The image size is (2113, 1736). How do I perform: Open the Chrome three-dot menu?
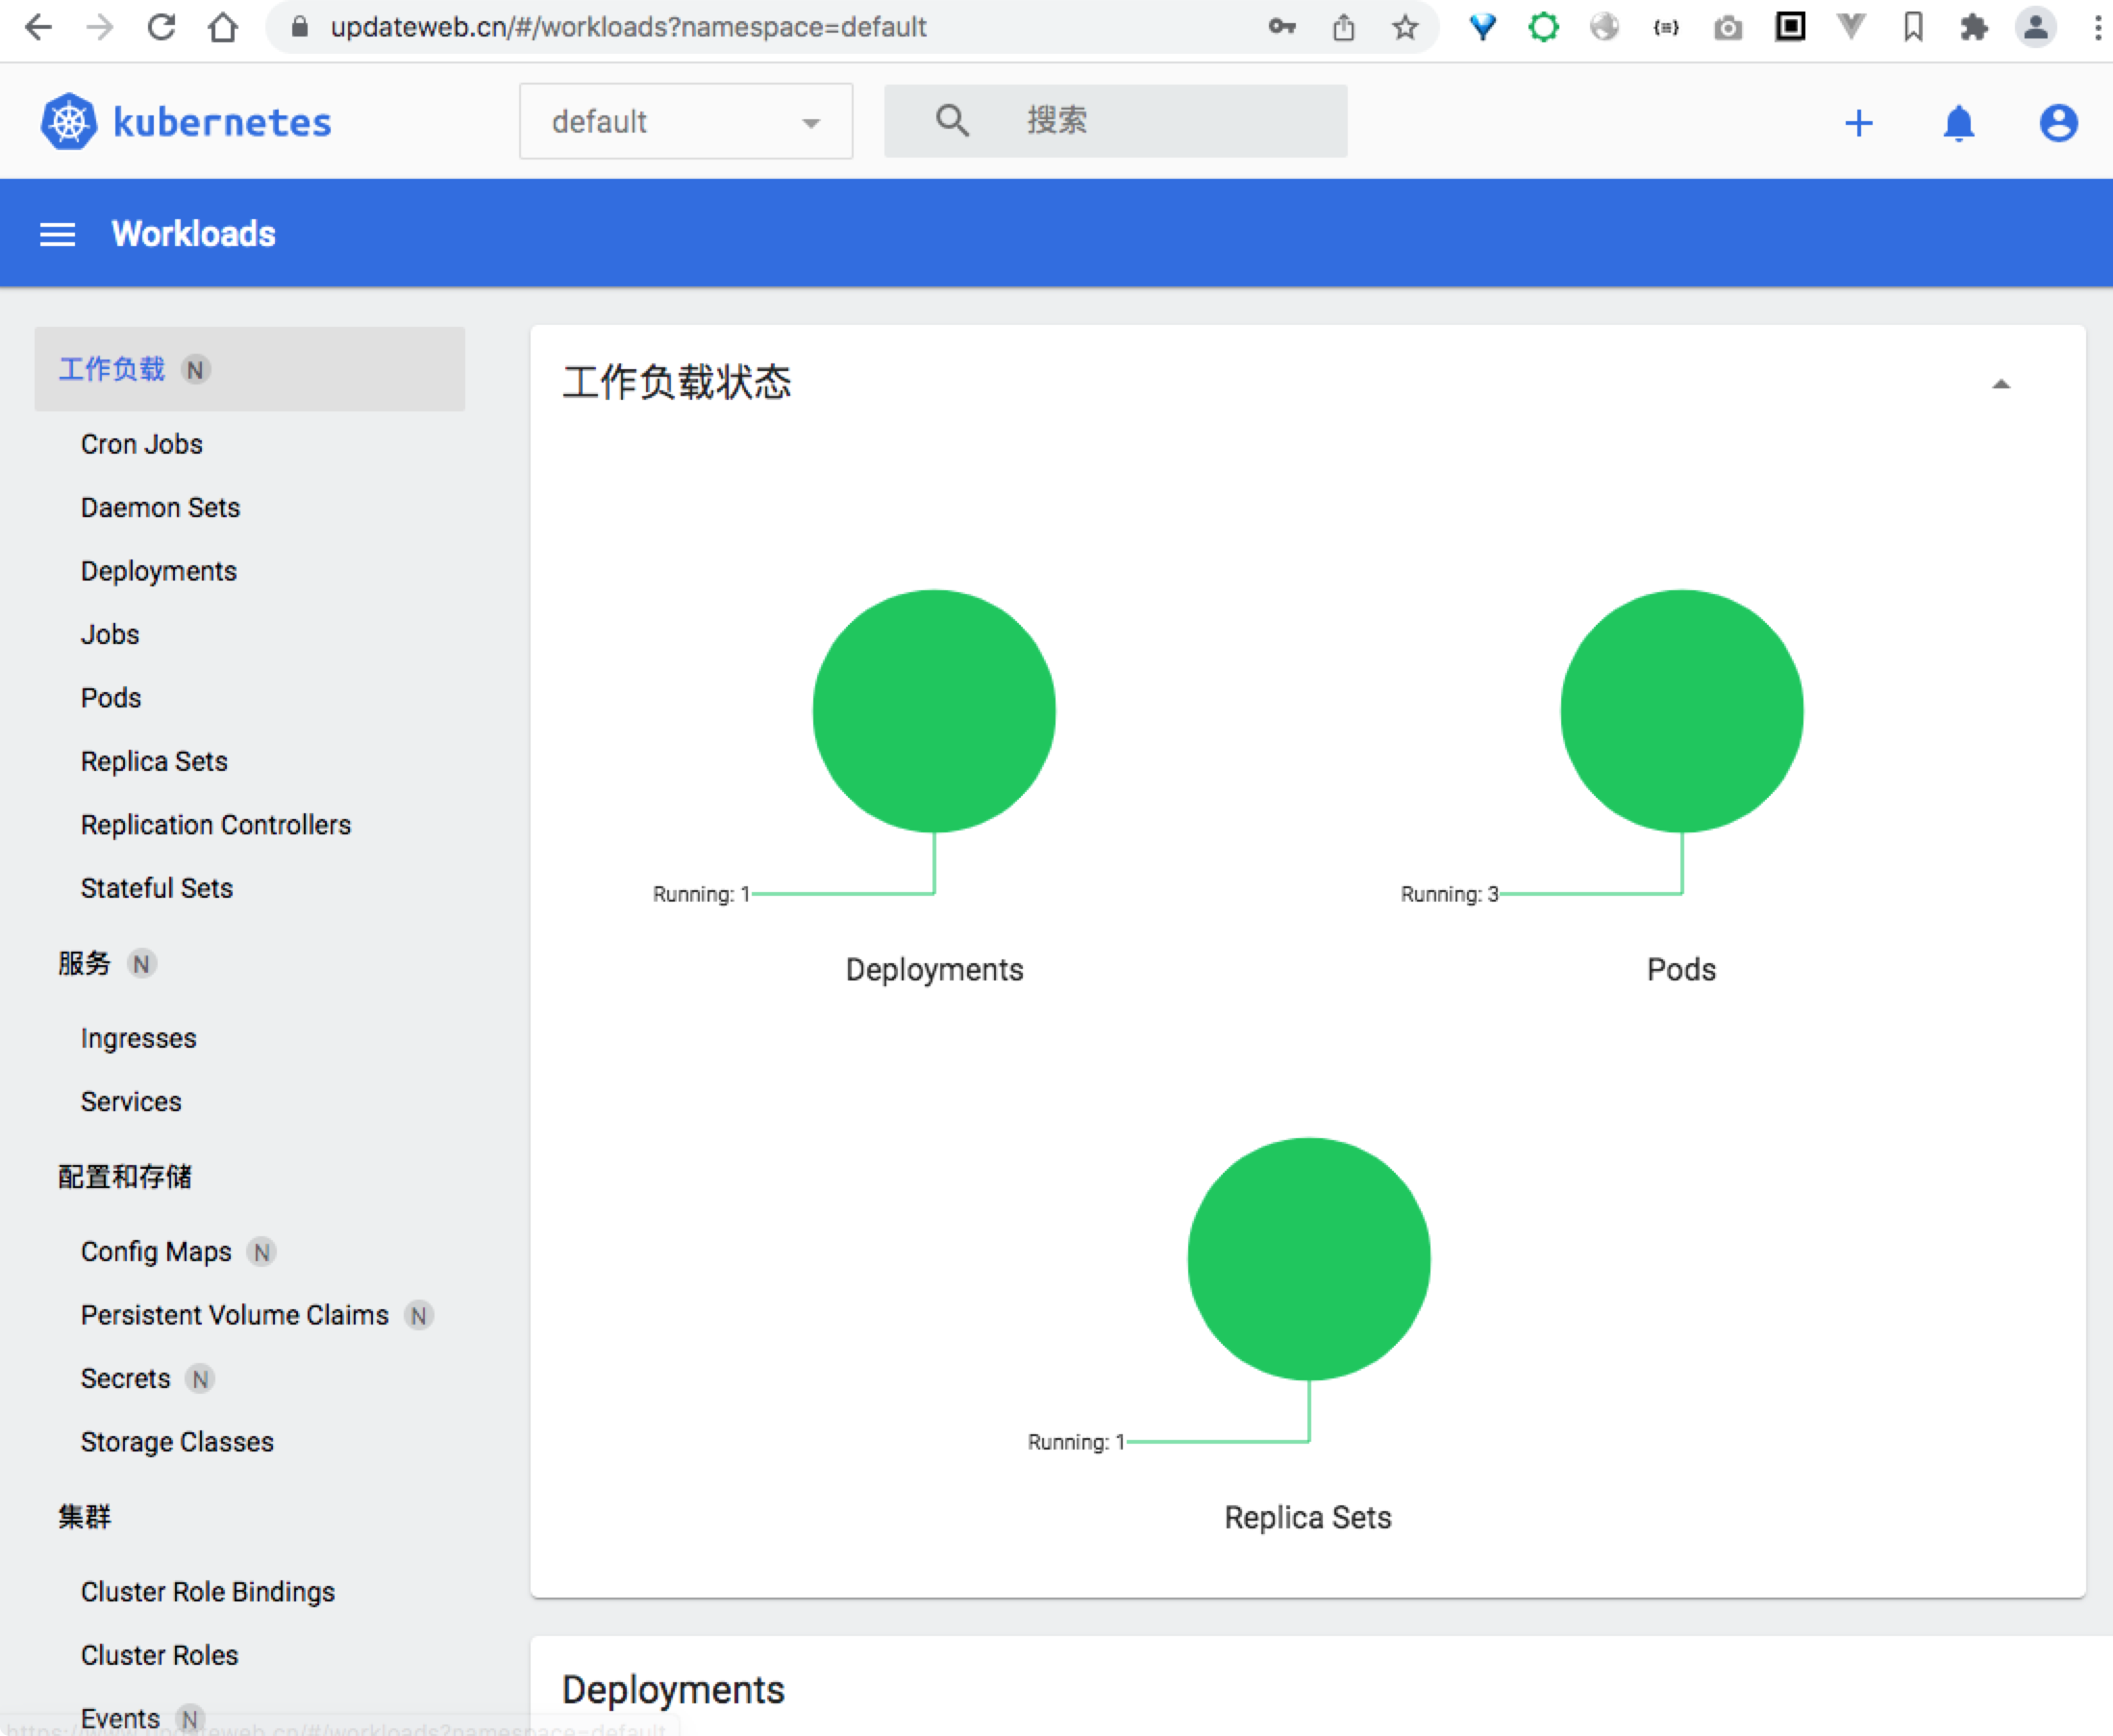point(2097,27)
